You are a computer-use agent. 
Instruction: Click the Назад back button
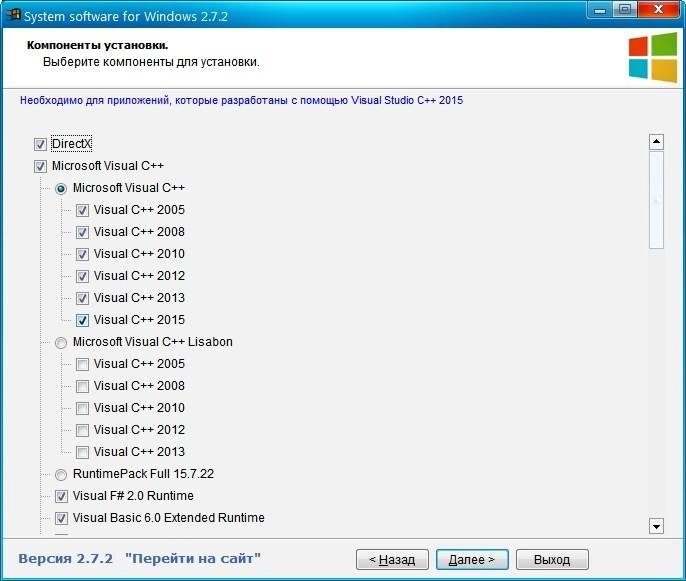click(x=392, y=560)
